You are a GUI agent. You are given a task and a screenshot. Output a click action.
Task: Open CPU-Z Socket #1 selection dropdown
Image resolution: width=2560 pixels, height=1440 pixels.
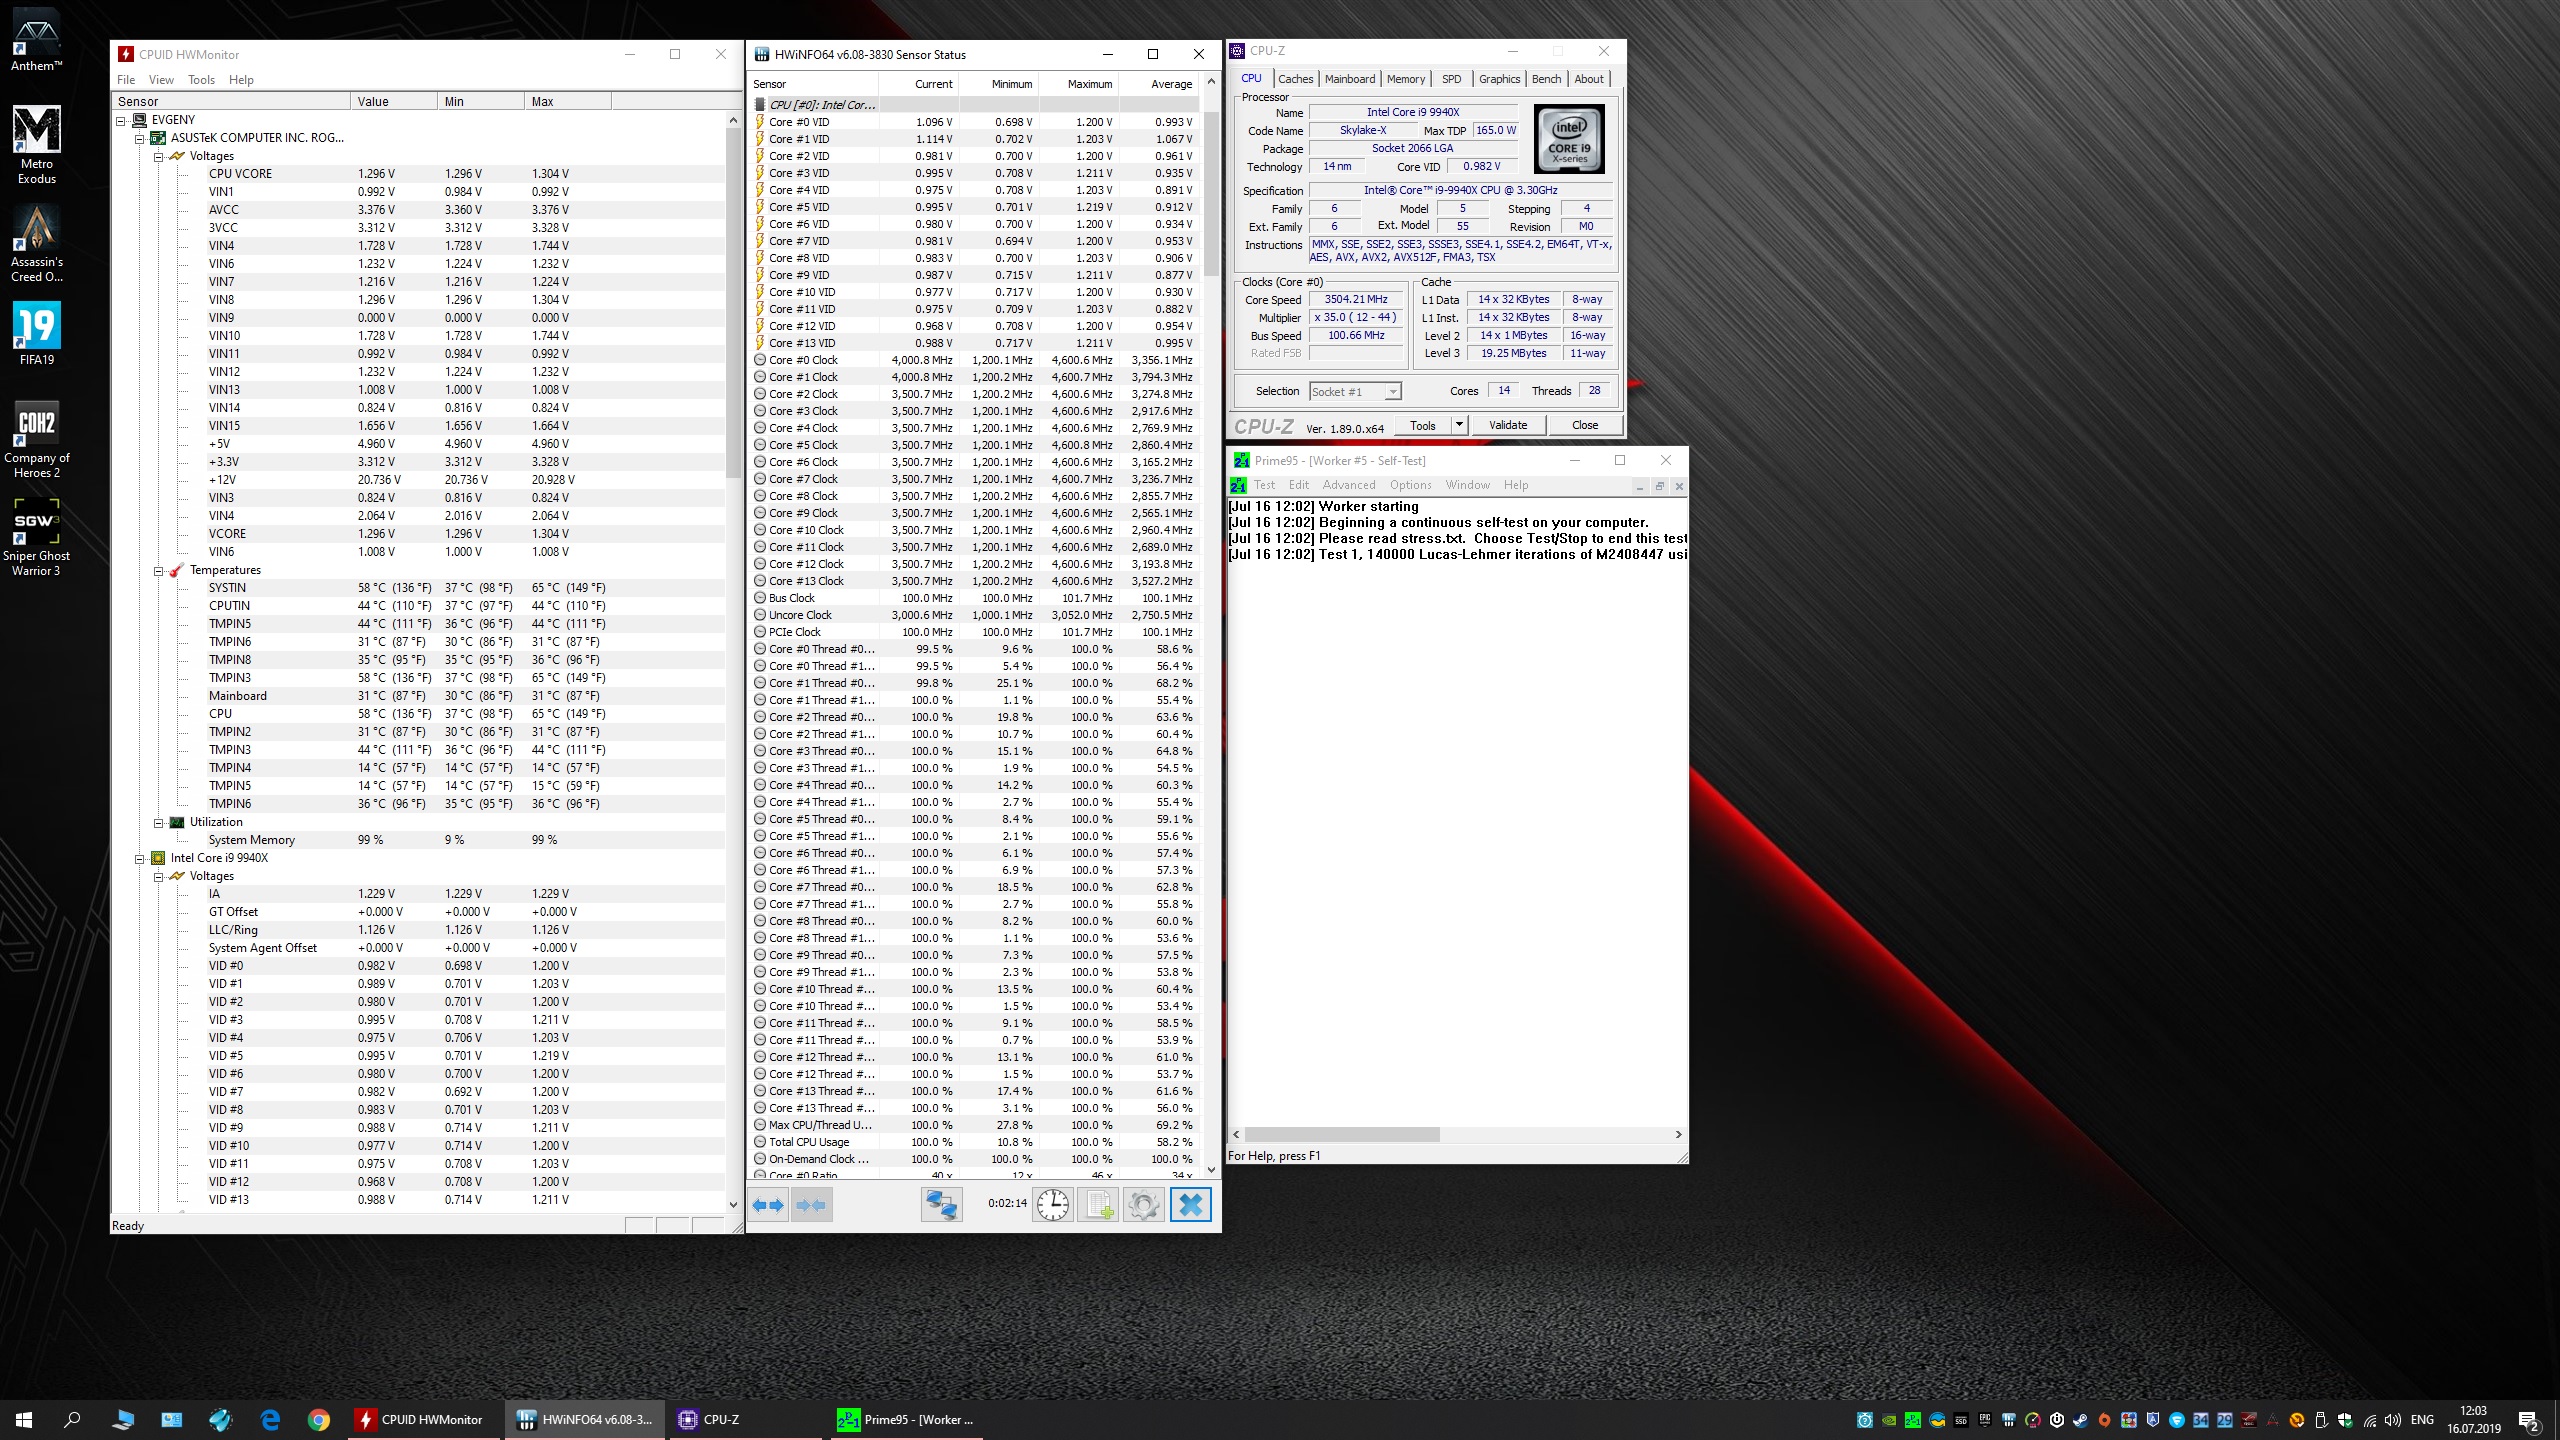(x=1392, y=392)
